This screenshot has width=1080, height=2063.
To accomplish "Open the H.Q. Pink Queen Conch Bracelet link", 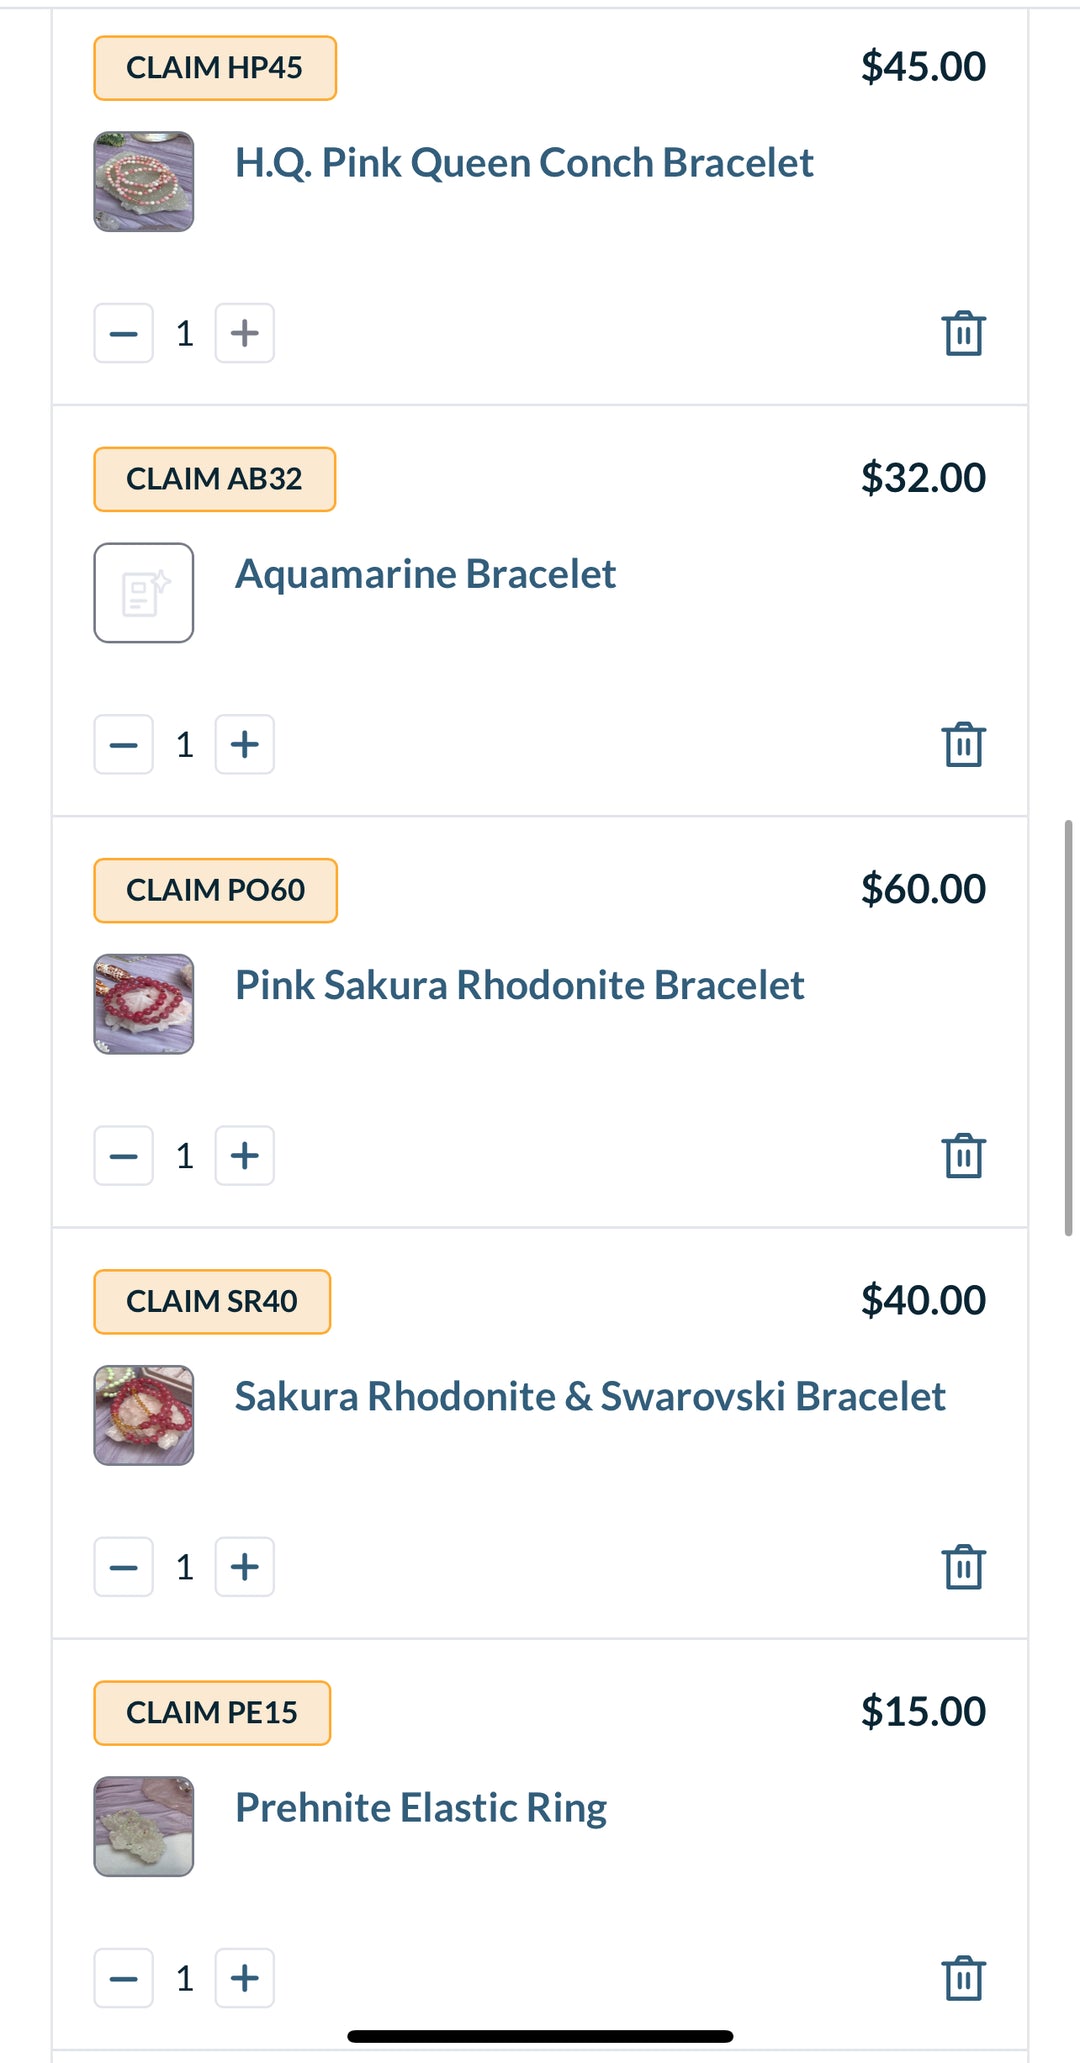I will coord(524,163).
